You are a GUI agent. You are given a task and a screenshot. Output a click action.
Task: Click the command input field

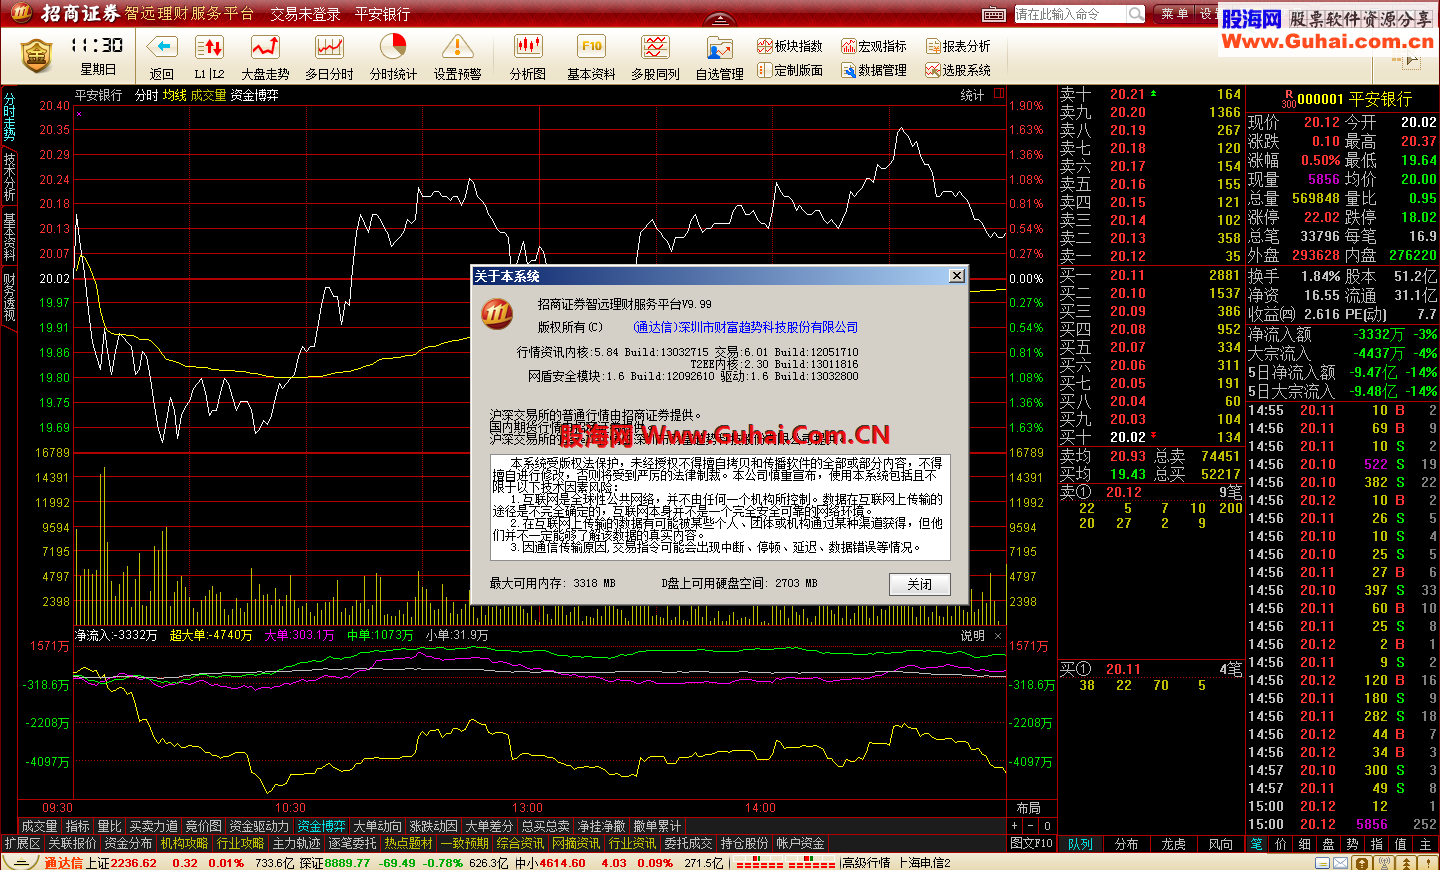coord(1070,14)
